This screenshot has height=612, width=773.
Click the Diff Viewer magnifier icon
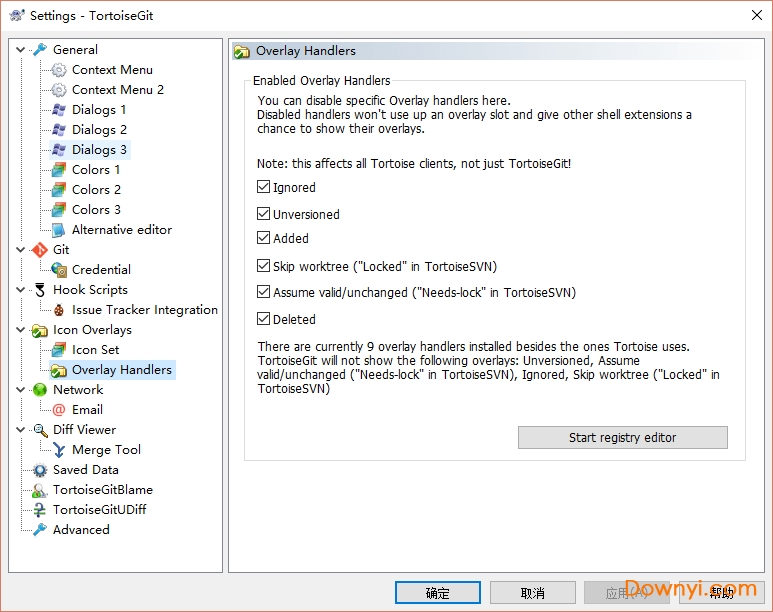click(40, 430)
